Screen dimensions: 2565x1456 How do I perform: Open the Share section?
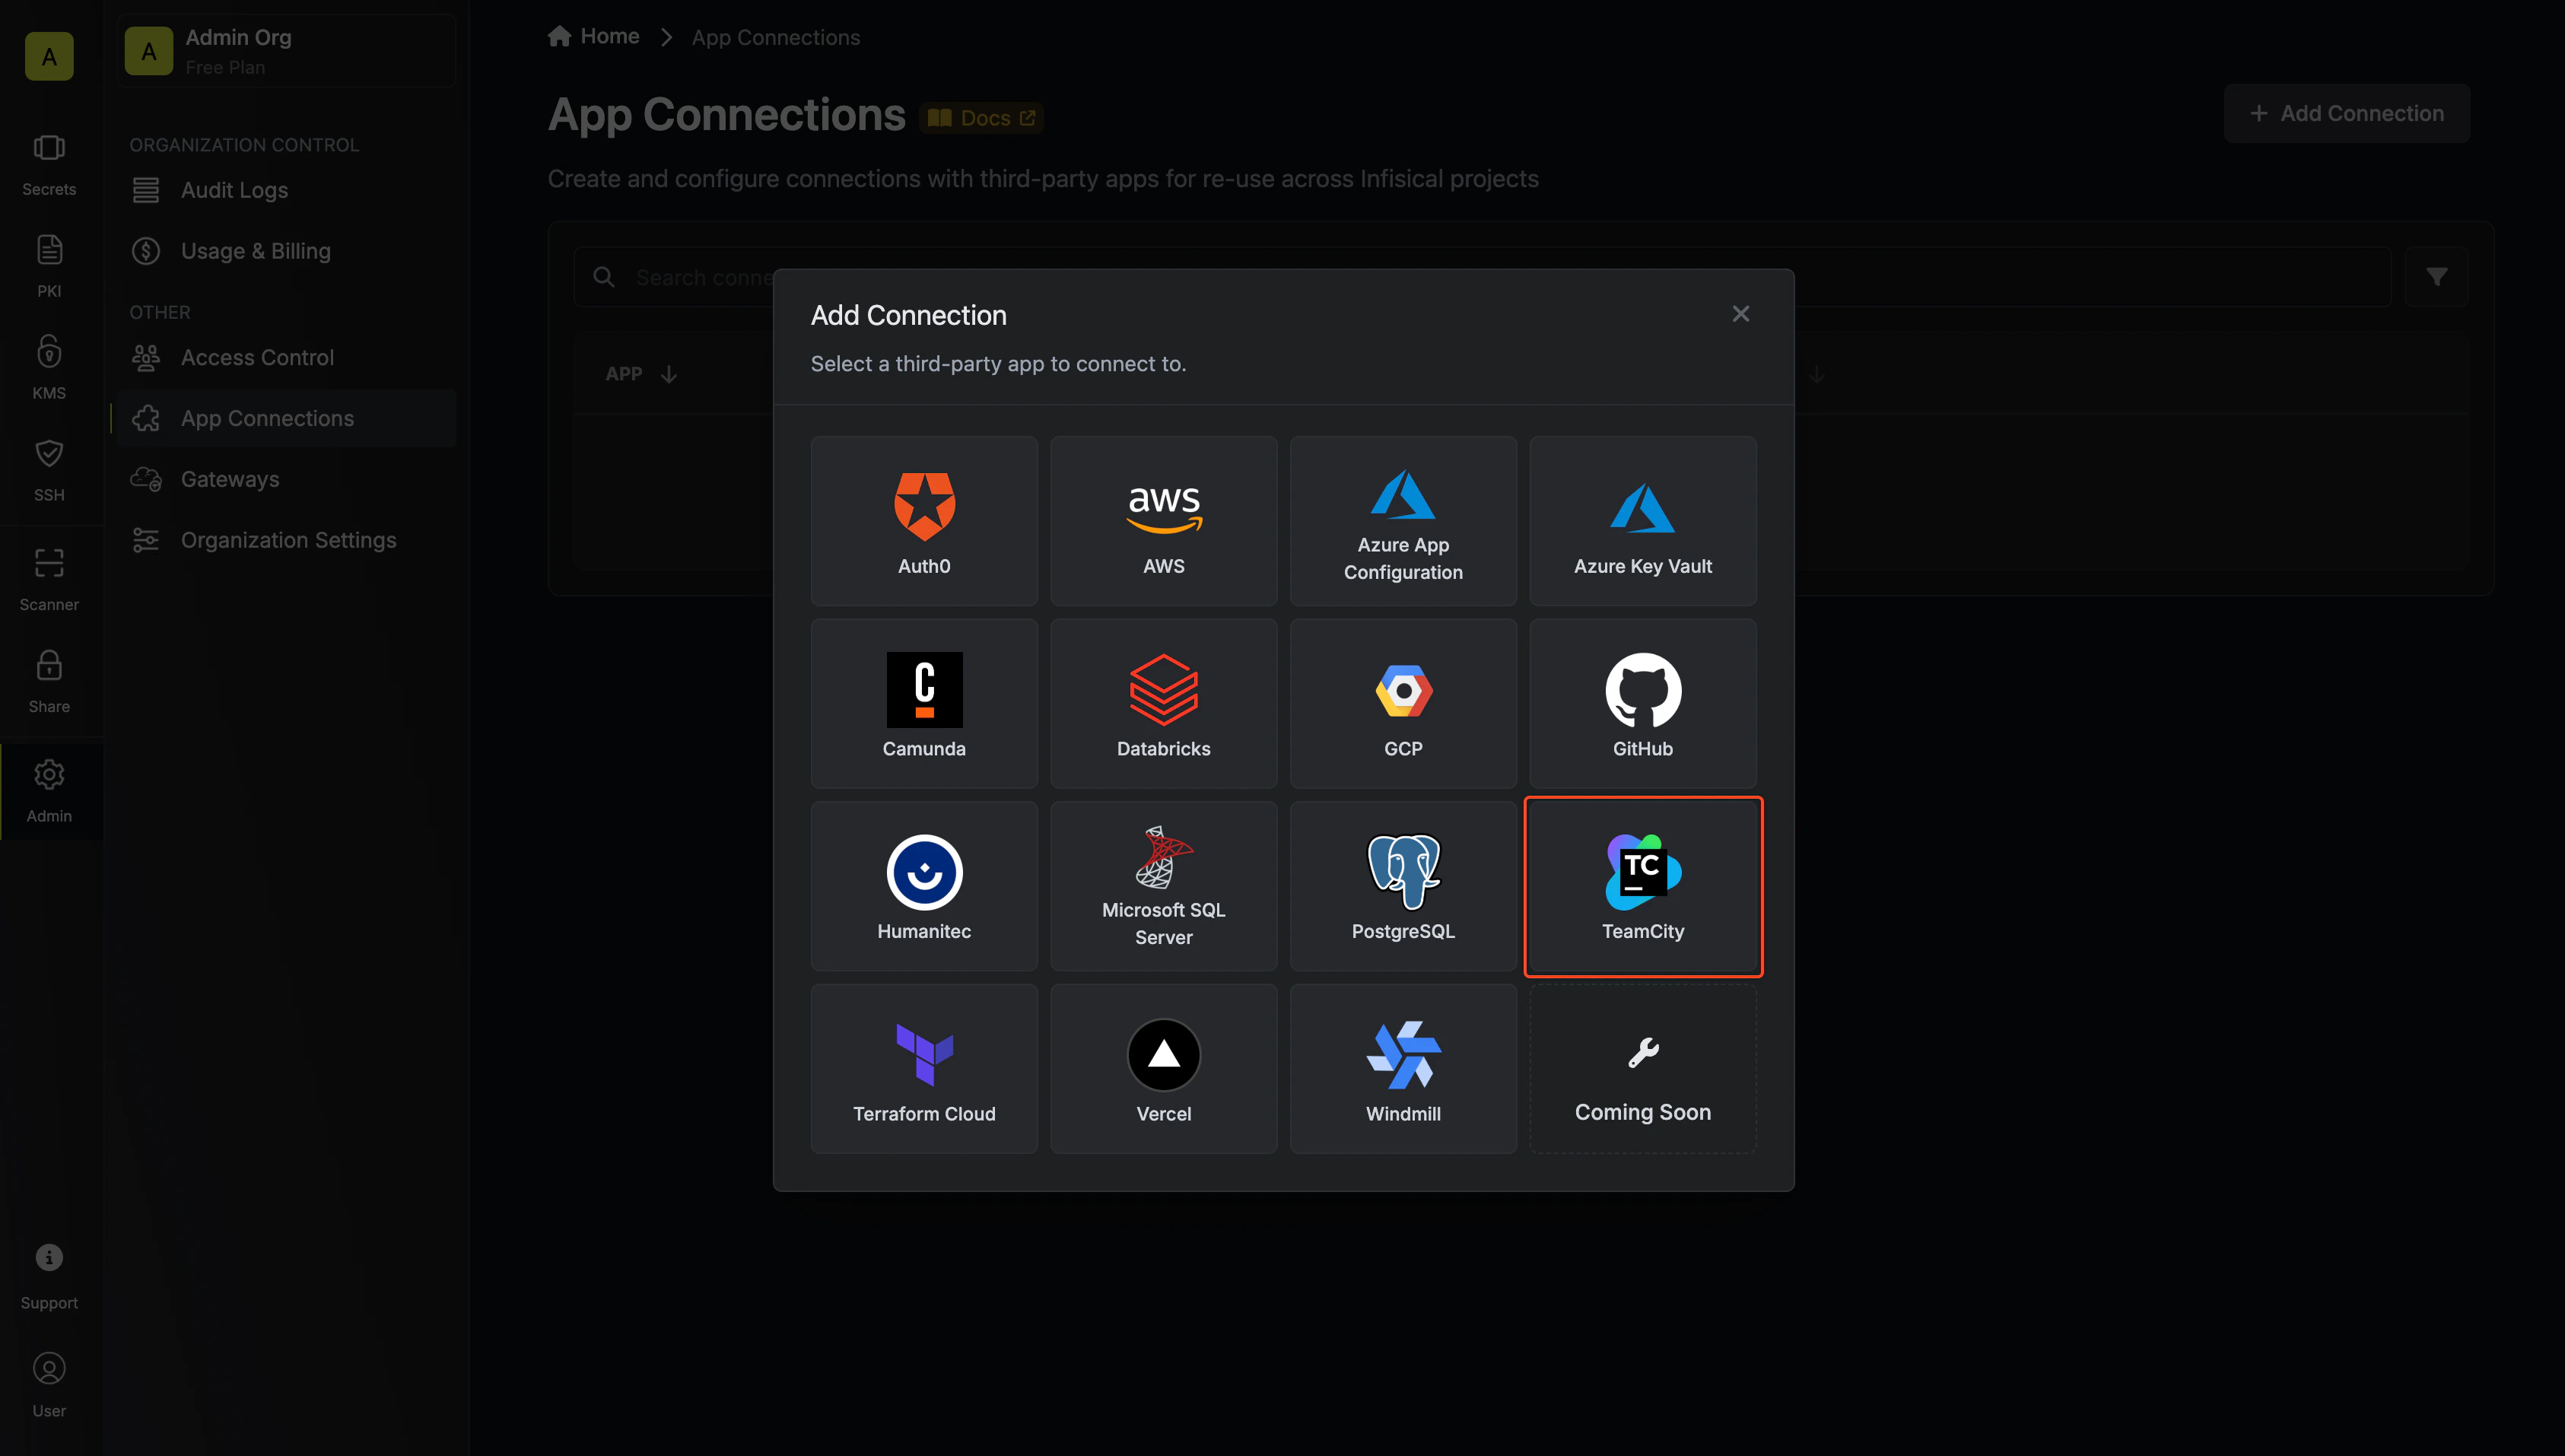49,682
